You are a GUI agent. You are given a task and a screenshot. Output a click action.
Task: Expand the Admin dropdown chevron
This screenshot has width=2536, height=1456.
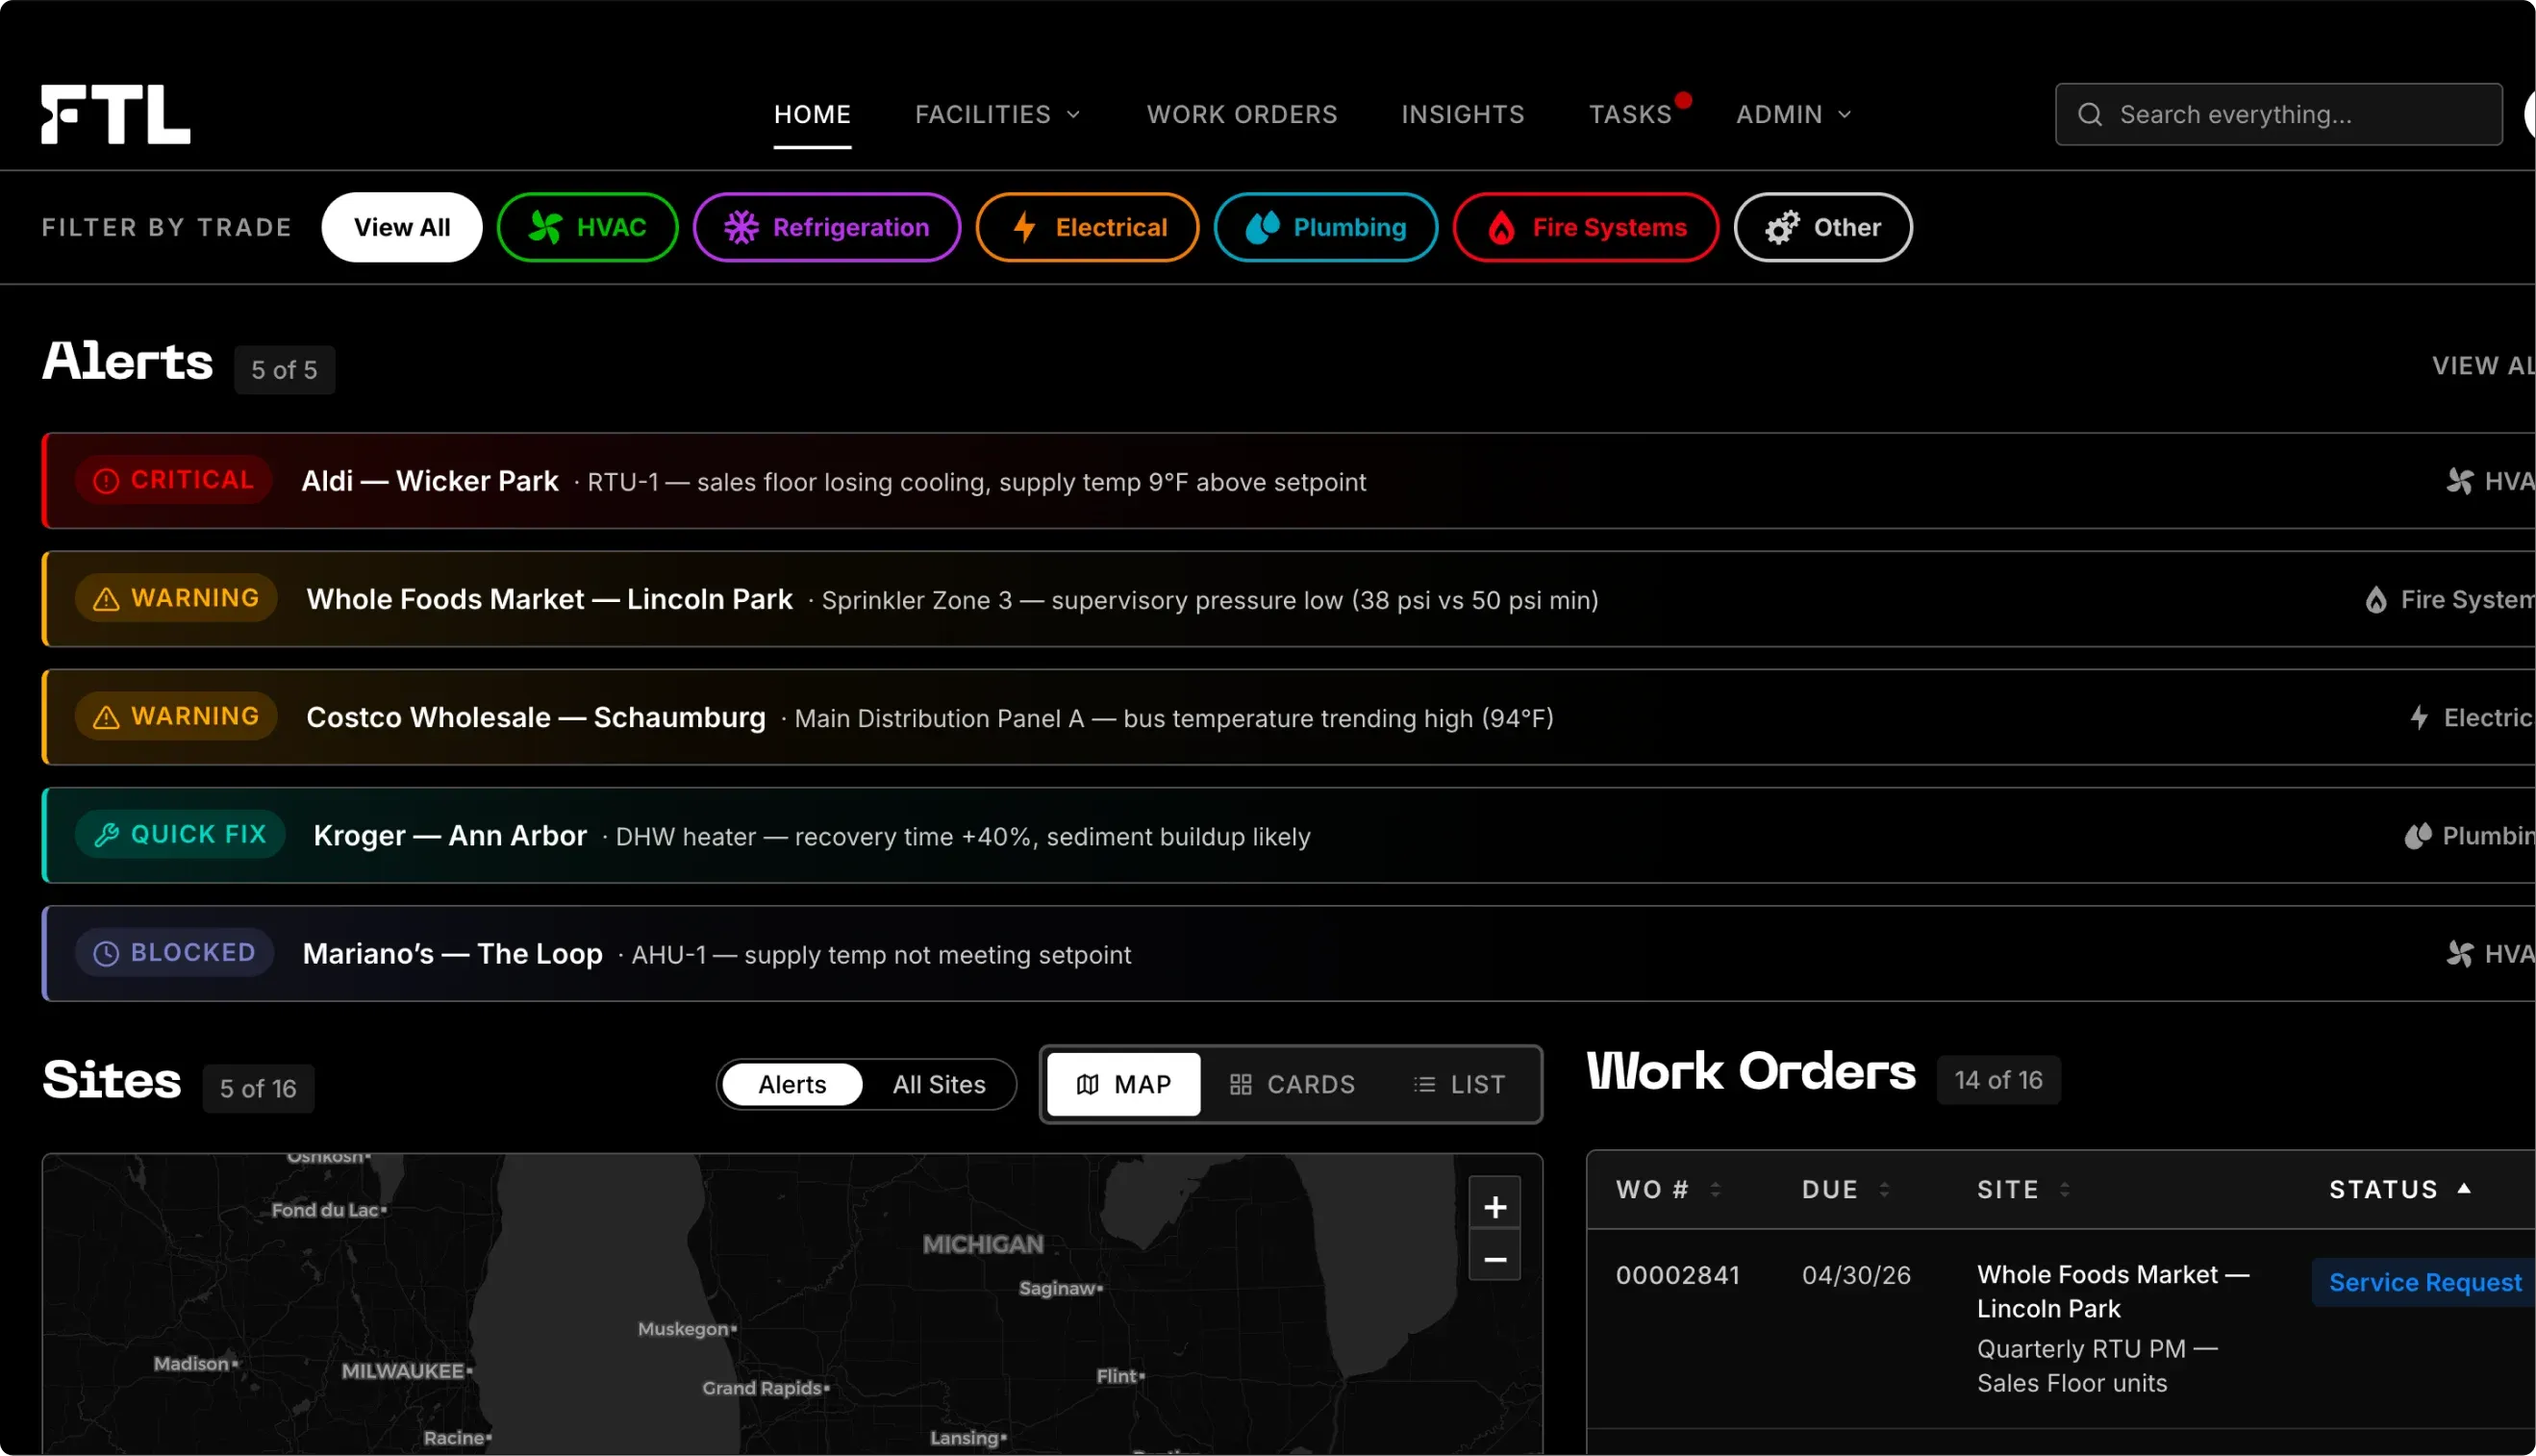pyautogui.click(x=1845, y=115)
